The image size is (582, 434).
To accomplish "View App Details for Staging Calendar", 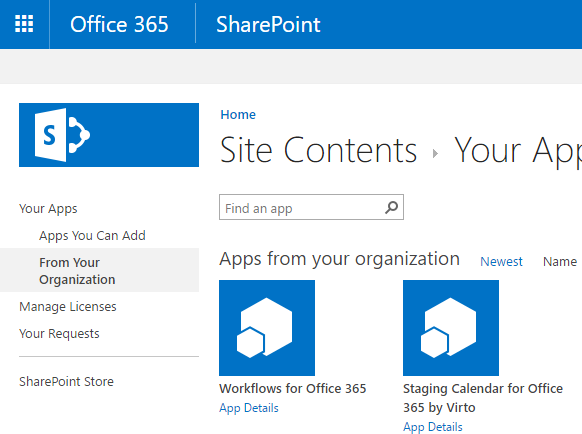I will point(433,427).
